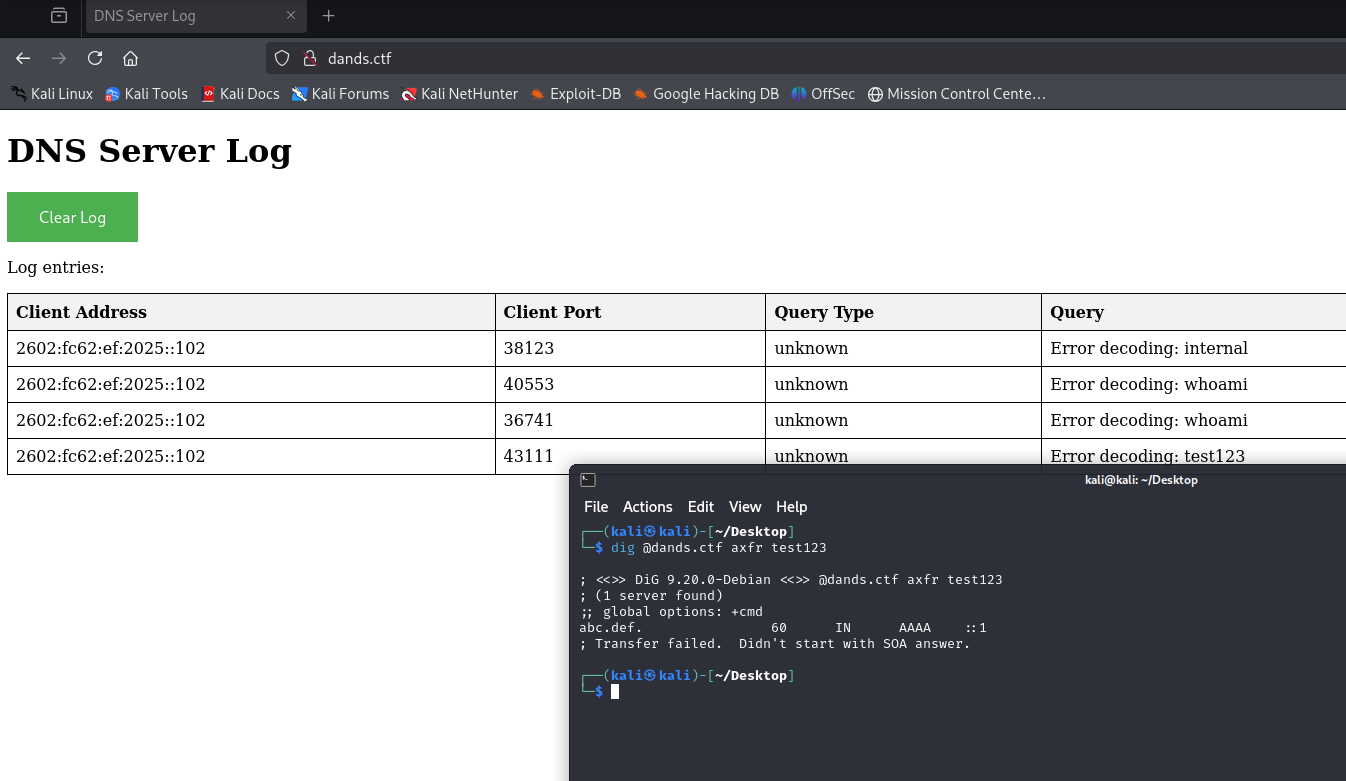Click the insecure padlock icon in the address bar
Viewport: 1346px width, 781px height.
(x=309, y=58)
